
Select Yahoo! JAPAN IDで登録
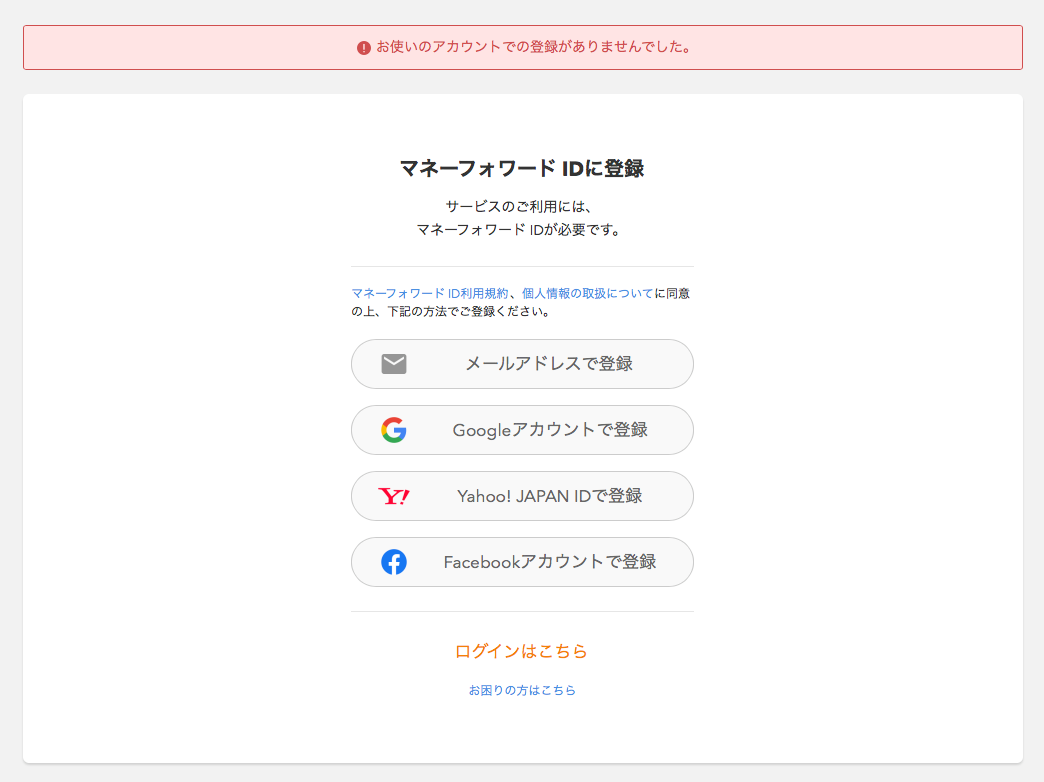[522, 496]
